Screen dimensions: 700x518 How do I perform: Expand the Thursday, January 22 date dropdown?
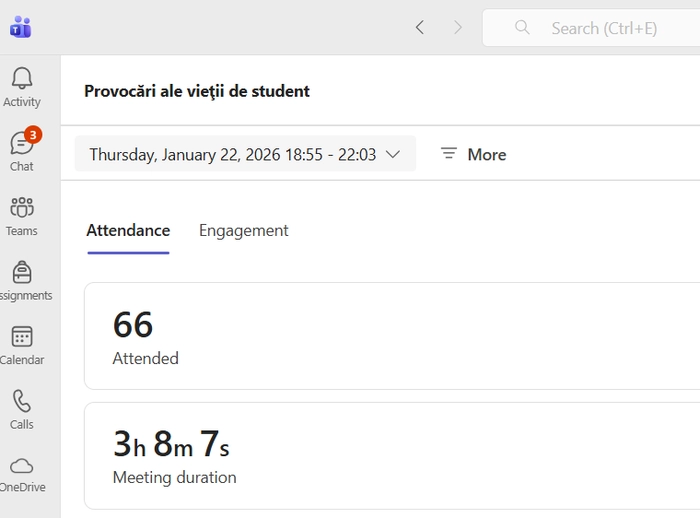[x=245, y=154]
